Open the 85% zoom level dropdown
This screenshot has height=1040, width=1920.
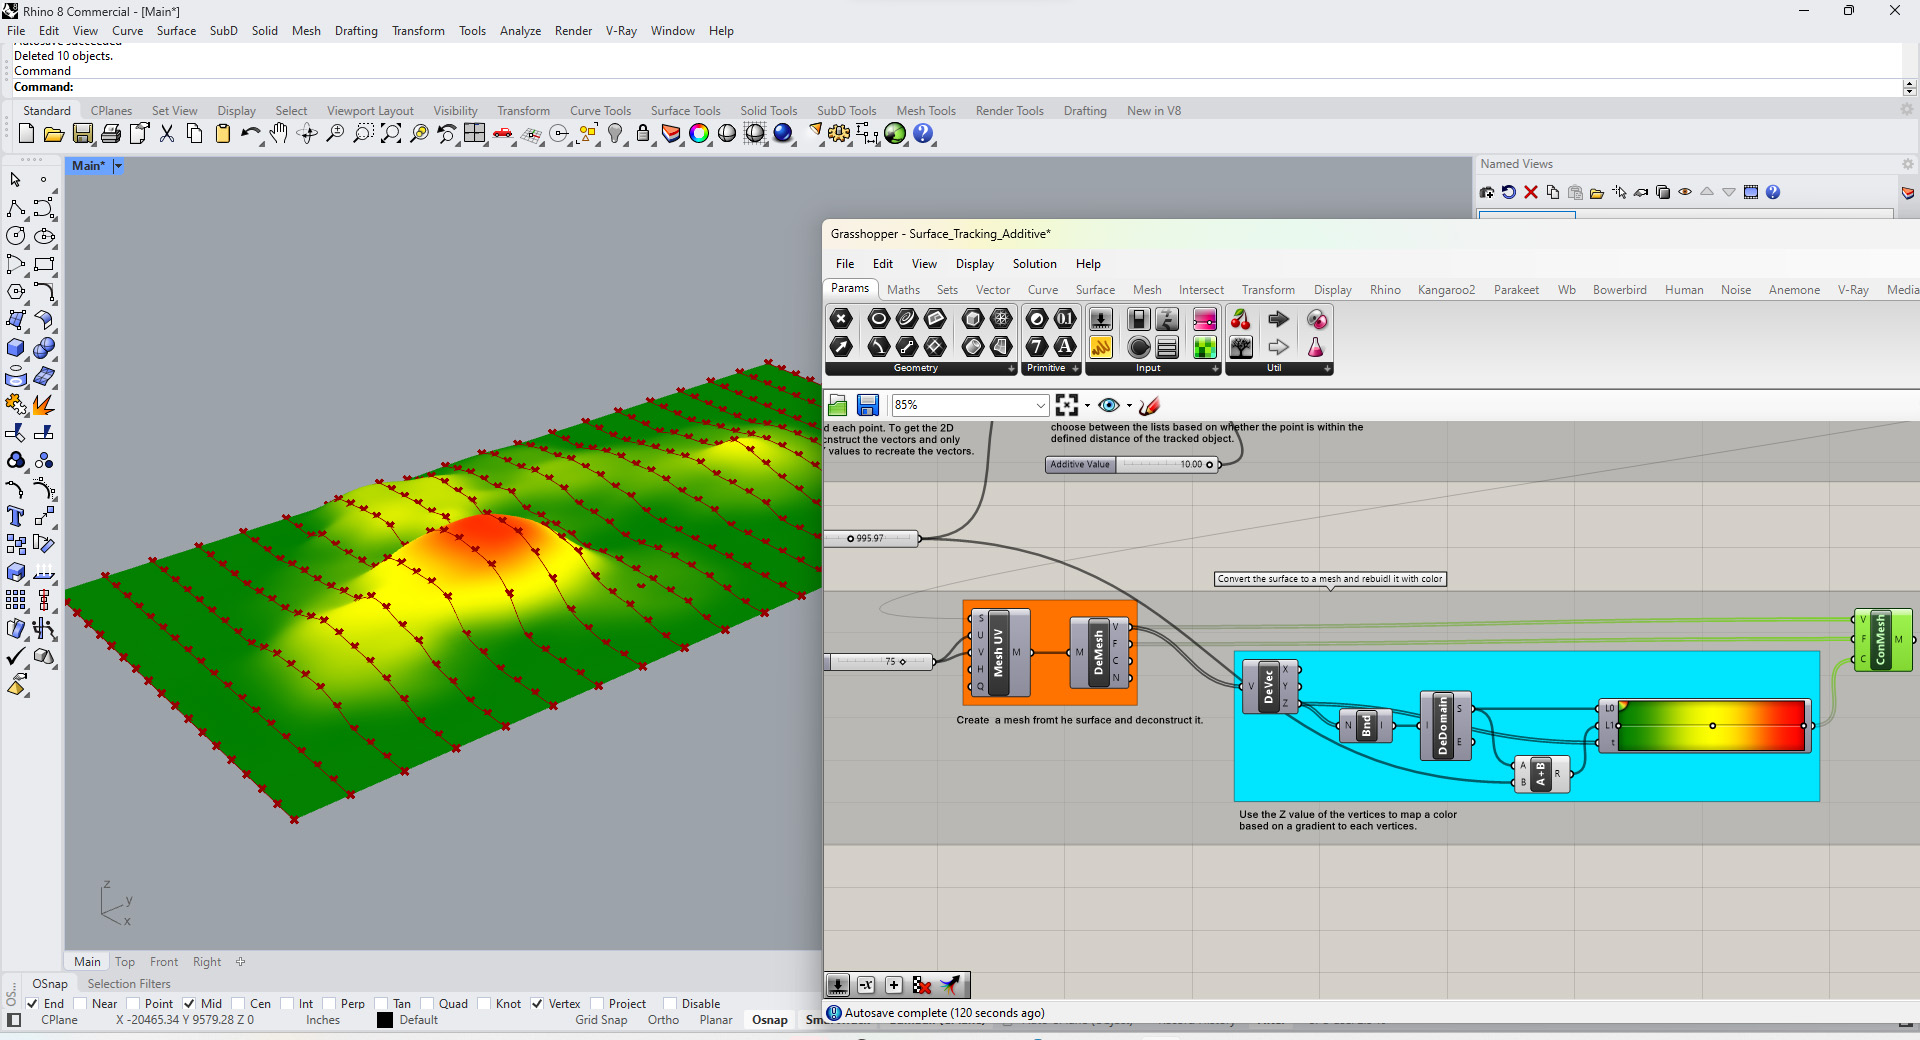[1040, 405]
